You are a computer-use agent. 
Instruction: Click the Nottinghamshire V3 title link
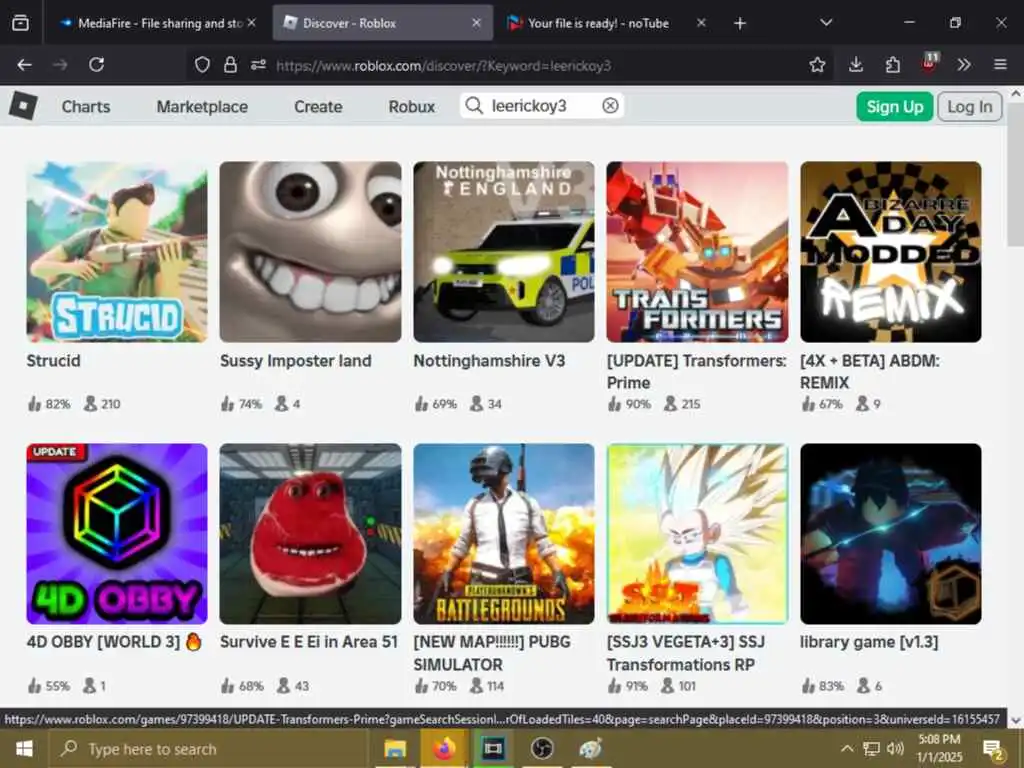point(489,361)
